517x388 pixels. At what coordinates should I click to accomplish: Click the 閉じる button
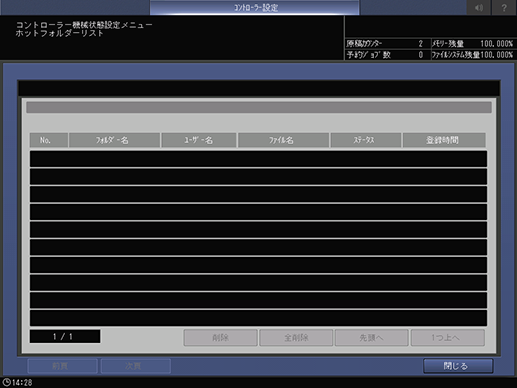(x=458, y=366)
